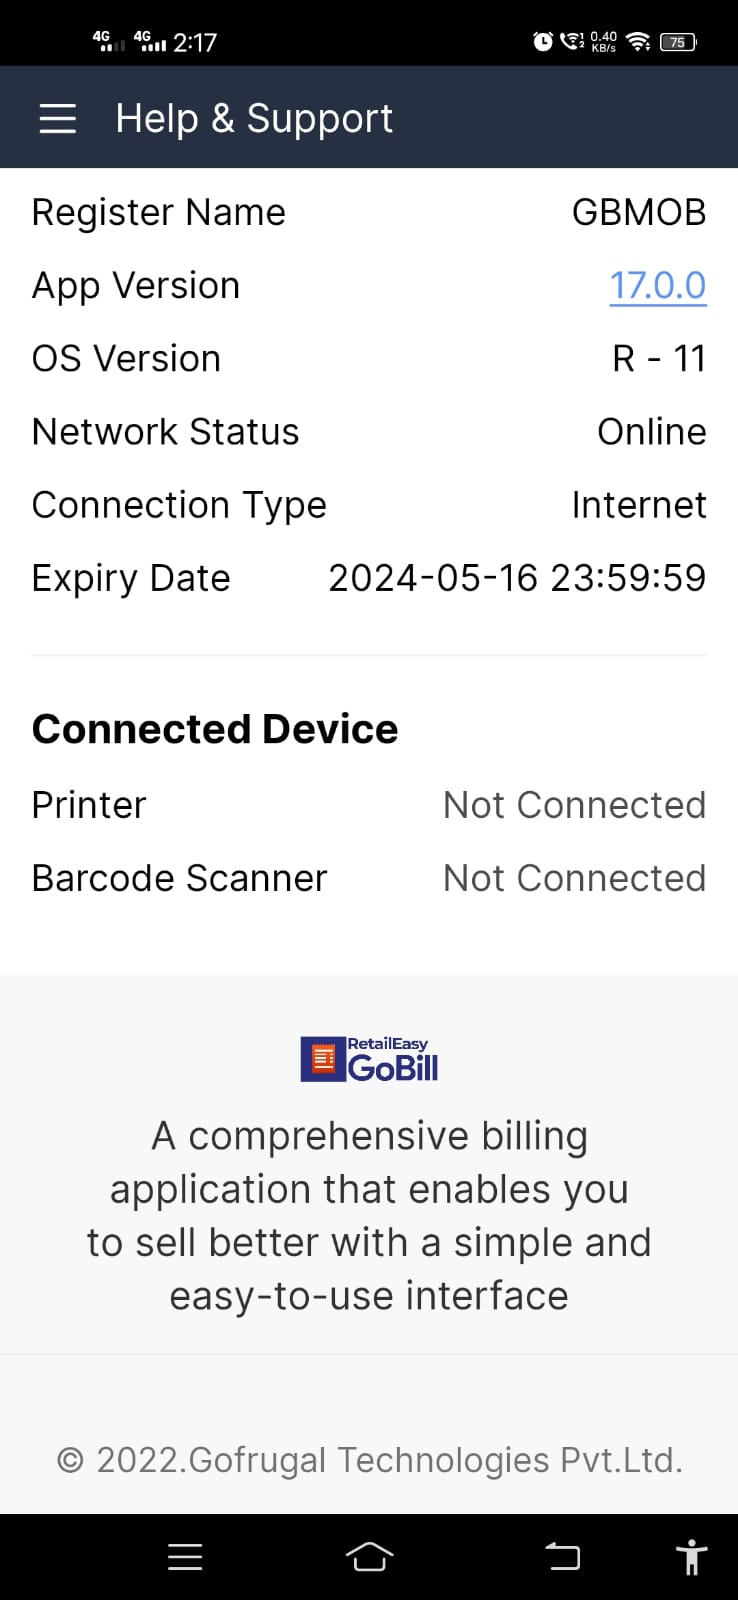Open the 17.0.0 app version link
Image resolution: width=738 pixels, height=1600 pixels.
click(658, 286)
